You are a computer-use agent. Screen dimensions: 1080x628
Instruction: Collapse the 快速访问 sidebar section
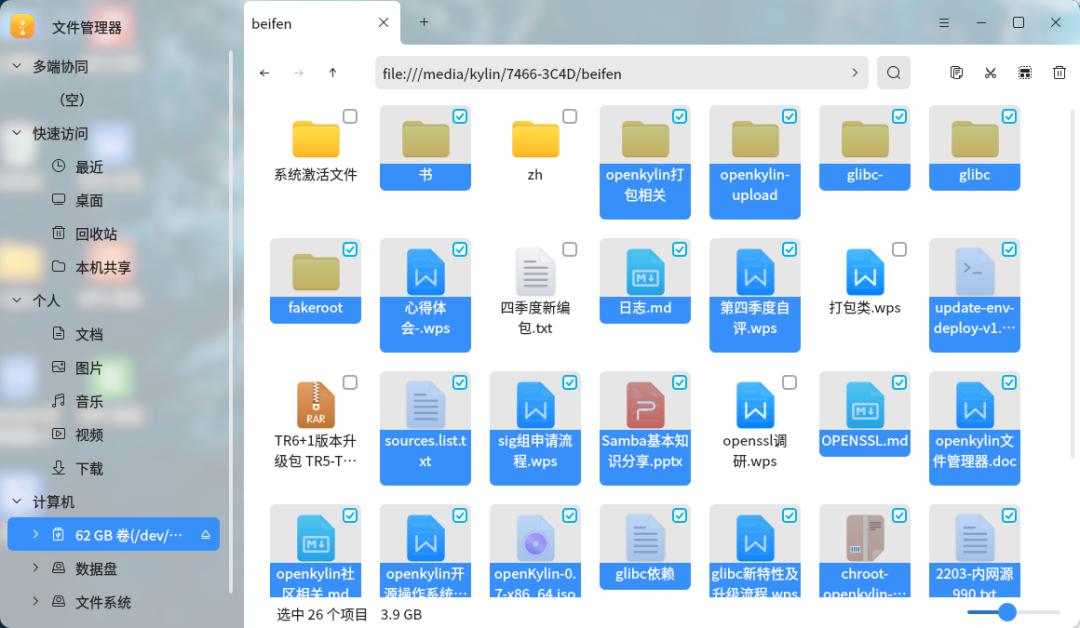click(x=16, y=133)
